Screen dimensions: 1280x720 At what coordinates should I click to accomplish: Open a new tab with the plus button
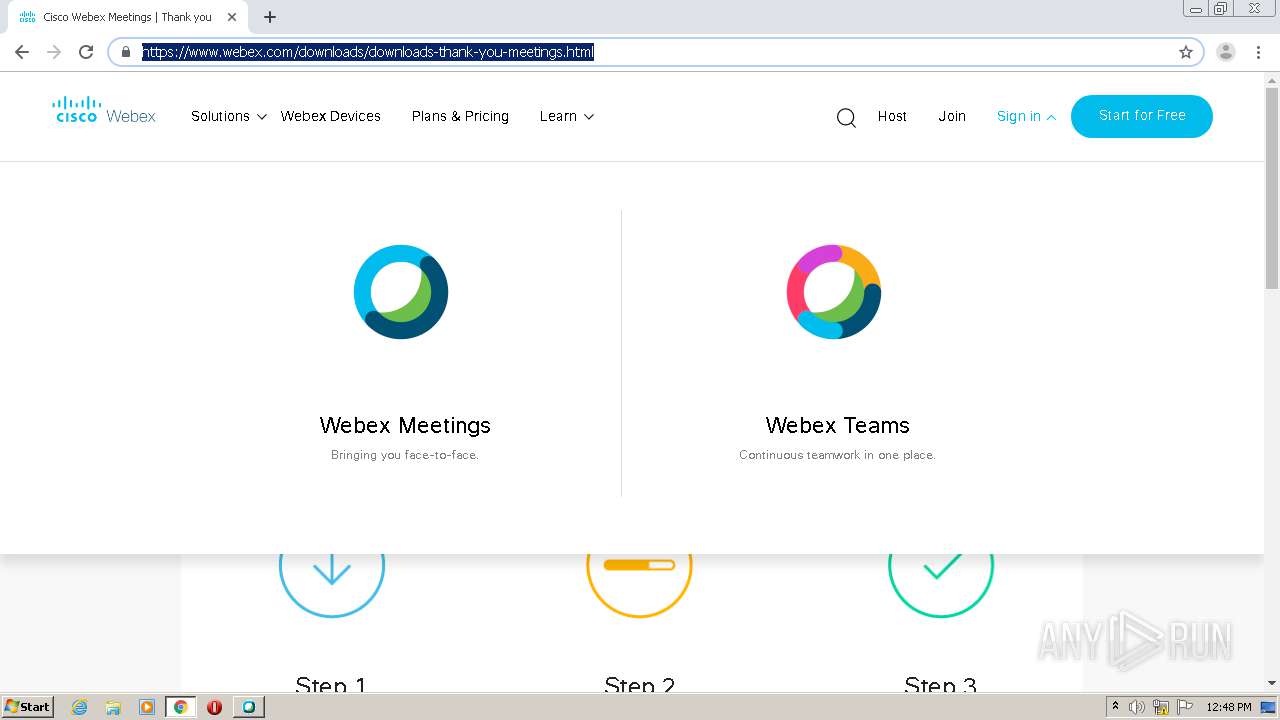tap(270, 17)
